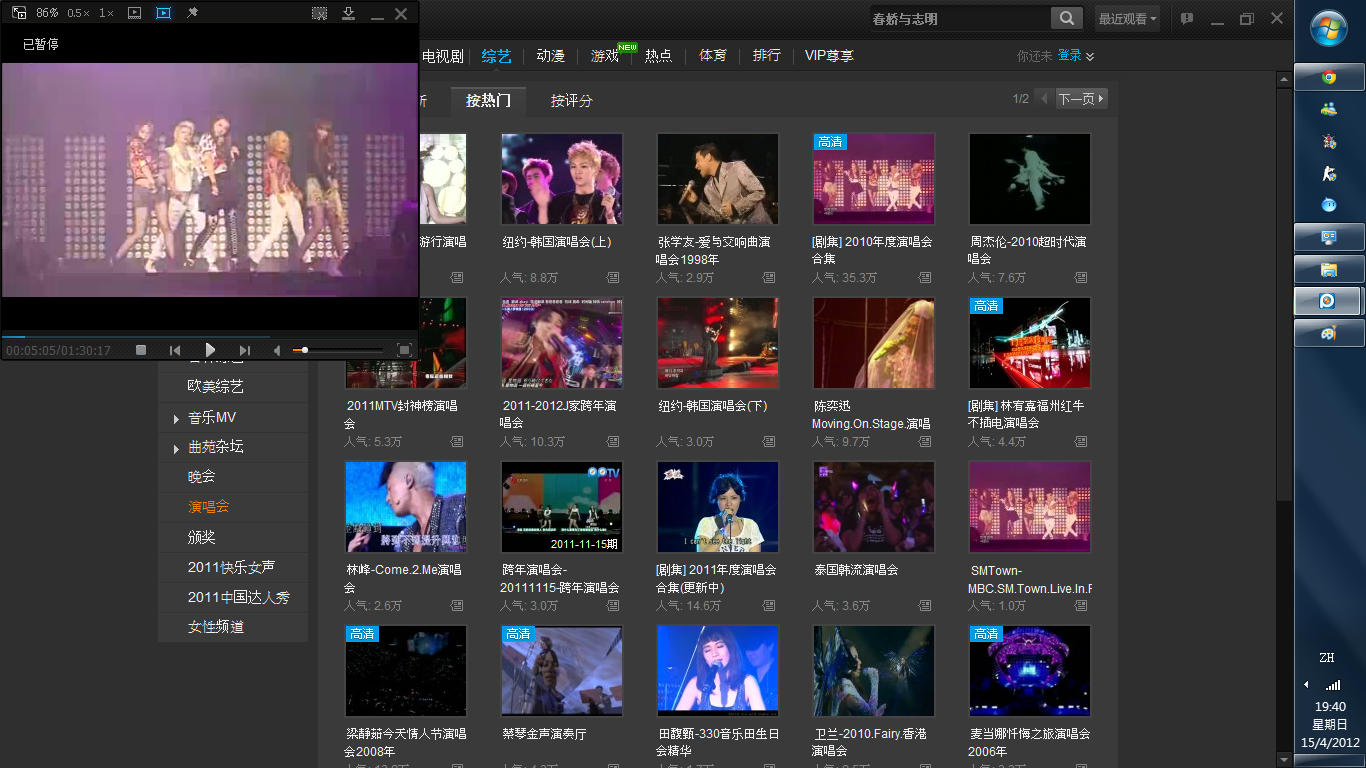
Task: Set player scale to 1×
Action: coord(106,13)
